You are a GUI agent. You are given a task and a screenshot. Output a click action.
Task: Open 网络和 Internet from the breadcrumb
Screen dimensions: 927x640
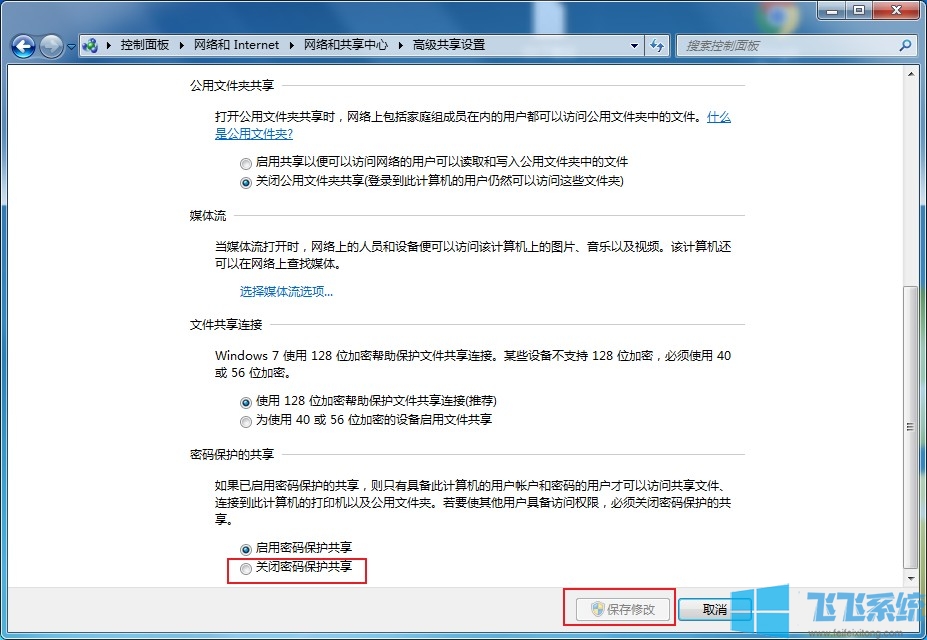click(x=237, y=45)
